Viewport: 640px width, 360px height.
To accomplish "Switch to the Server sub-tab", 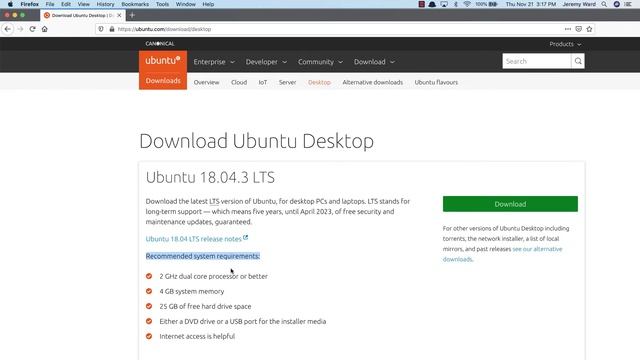I will click(287, 82).
